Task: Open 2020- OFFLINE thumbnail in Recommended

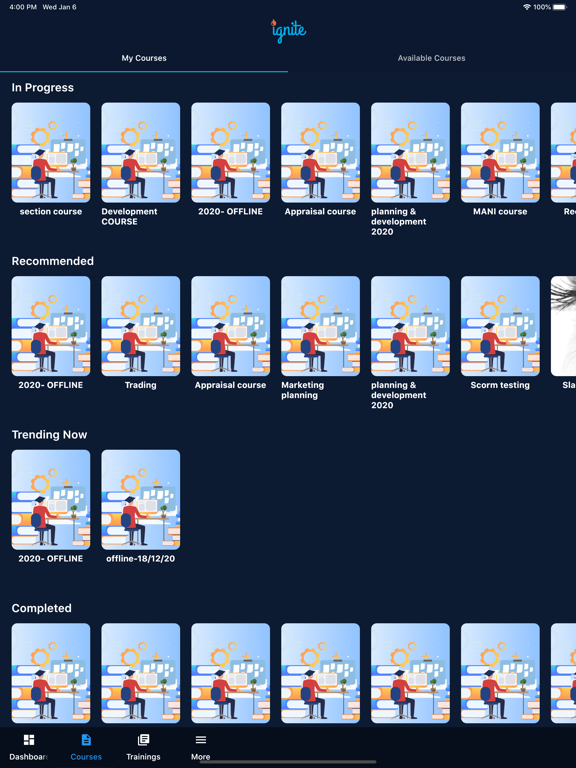Action: coord(51,326)
